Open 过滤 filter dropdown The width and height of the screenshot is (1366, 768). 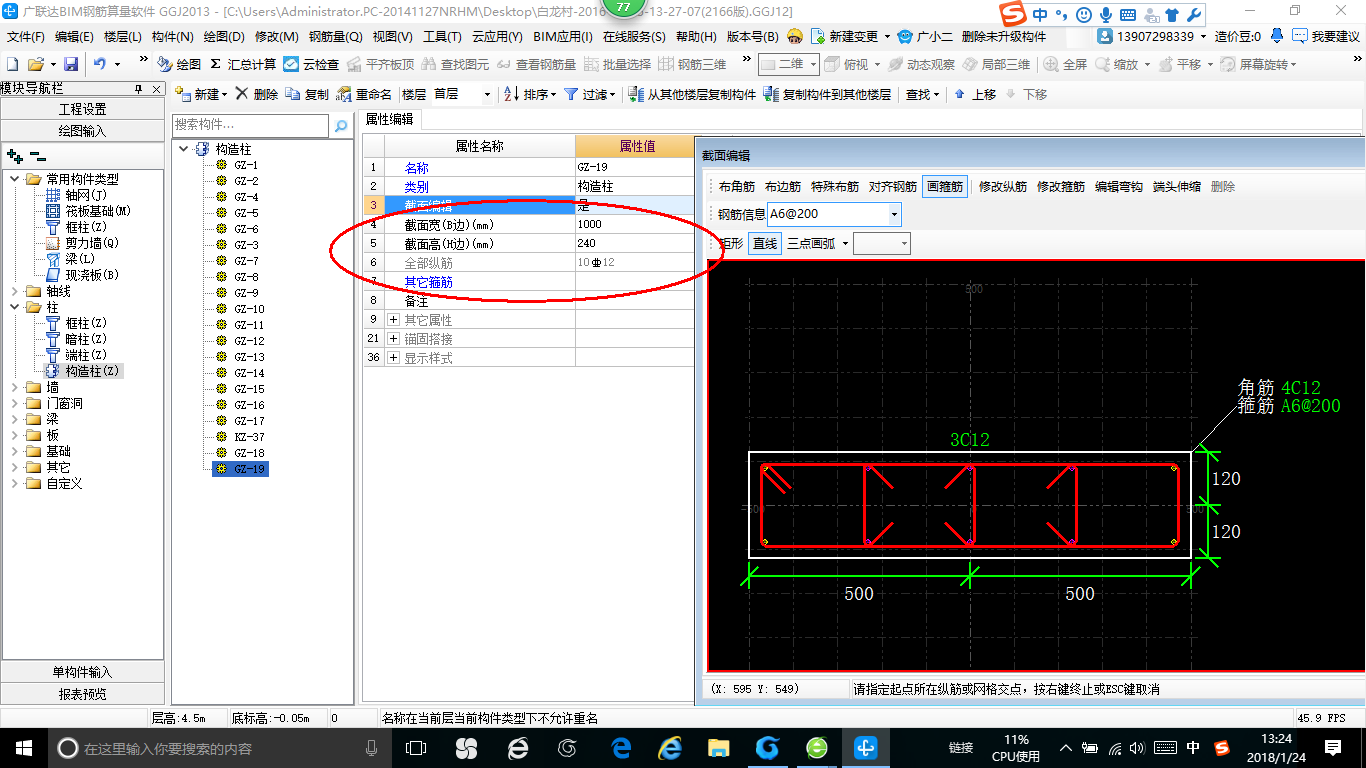590,94
